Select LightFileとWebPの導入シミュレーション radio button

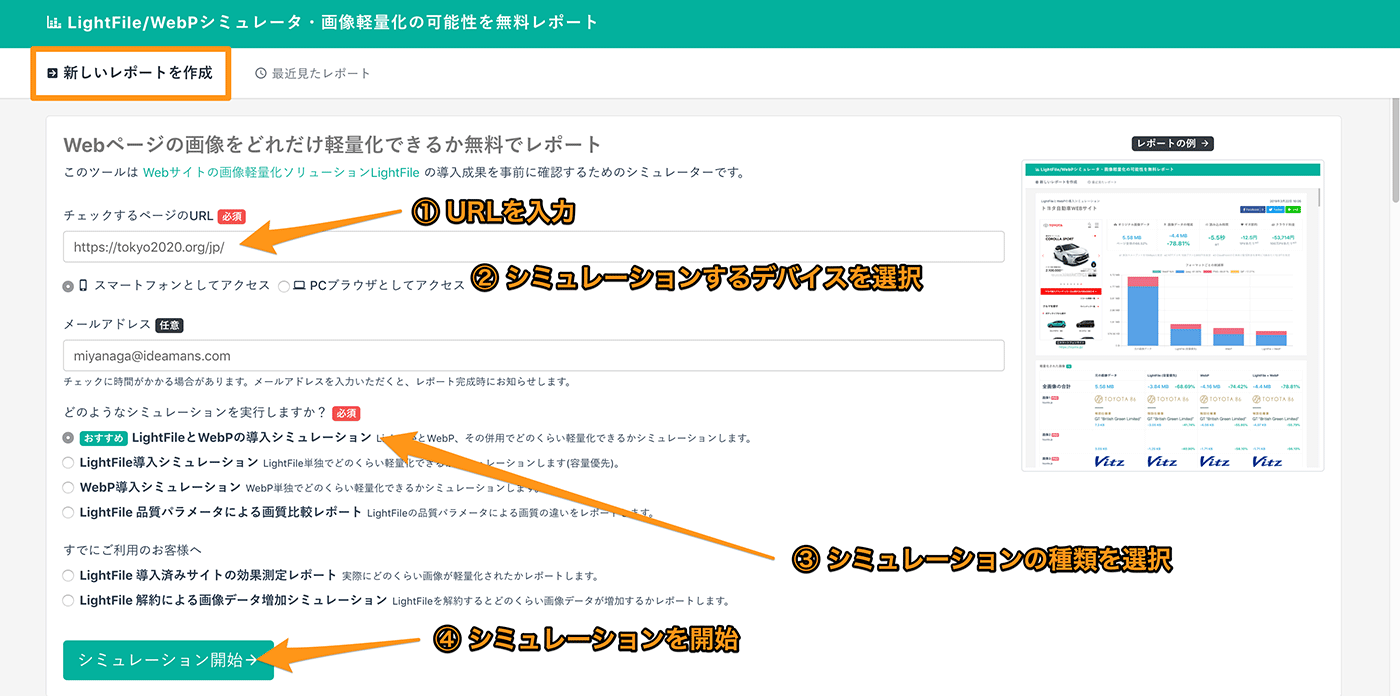click(68, 437)
